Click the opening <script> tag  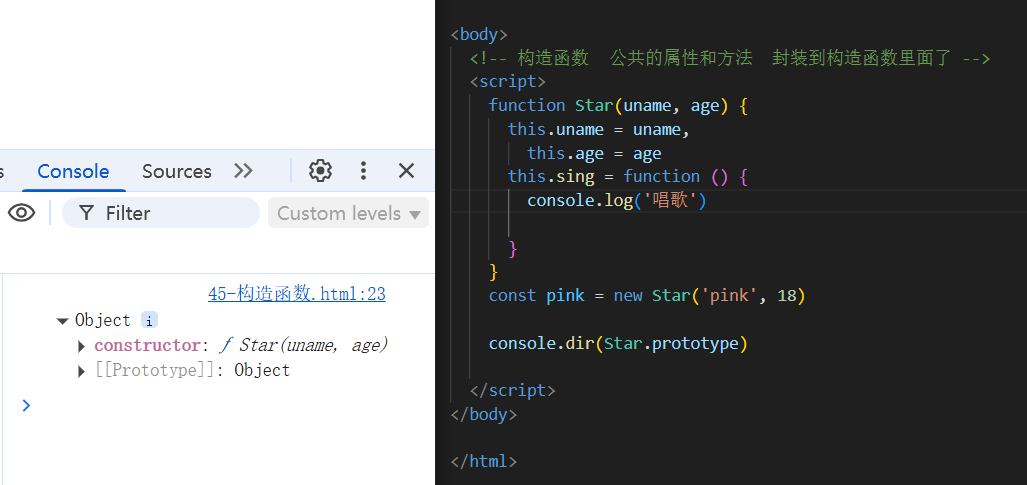point(508,81)
